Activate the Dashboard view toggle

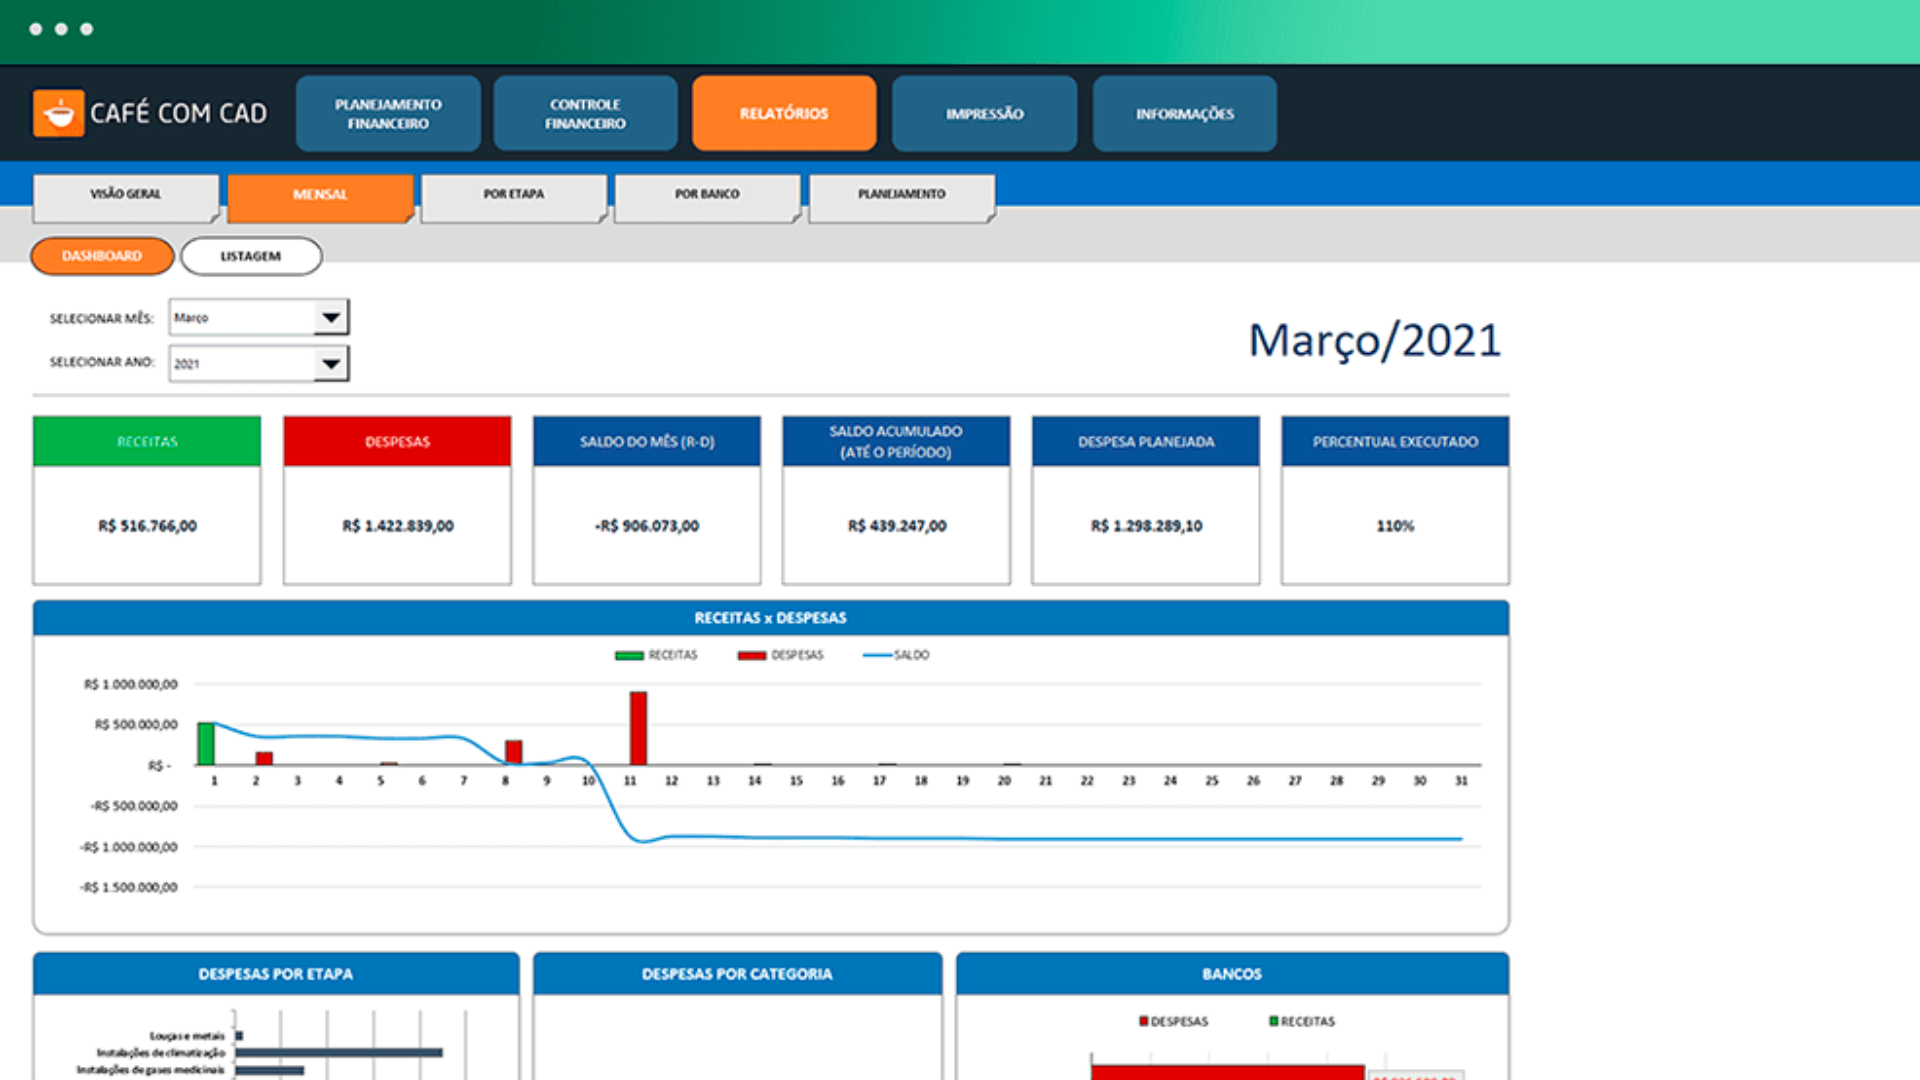[x=102, y=256]
